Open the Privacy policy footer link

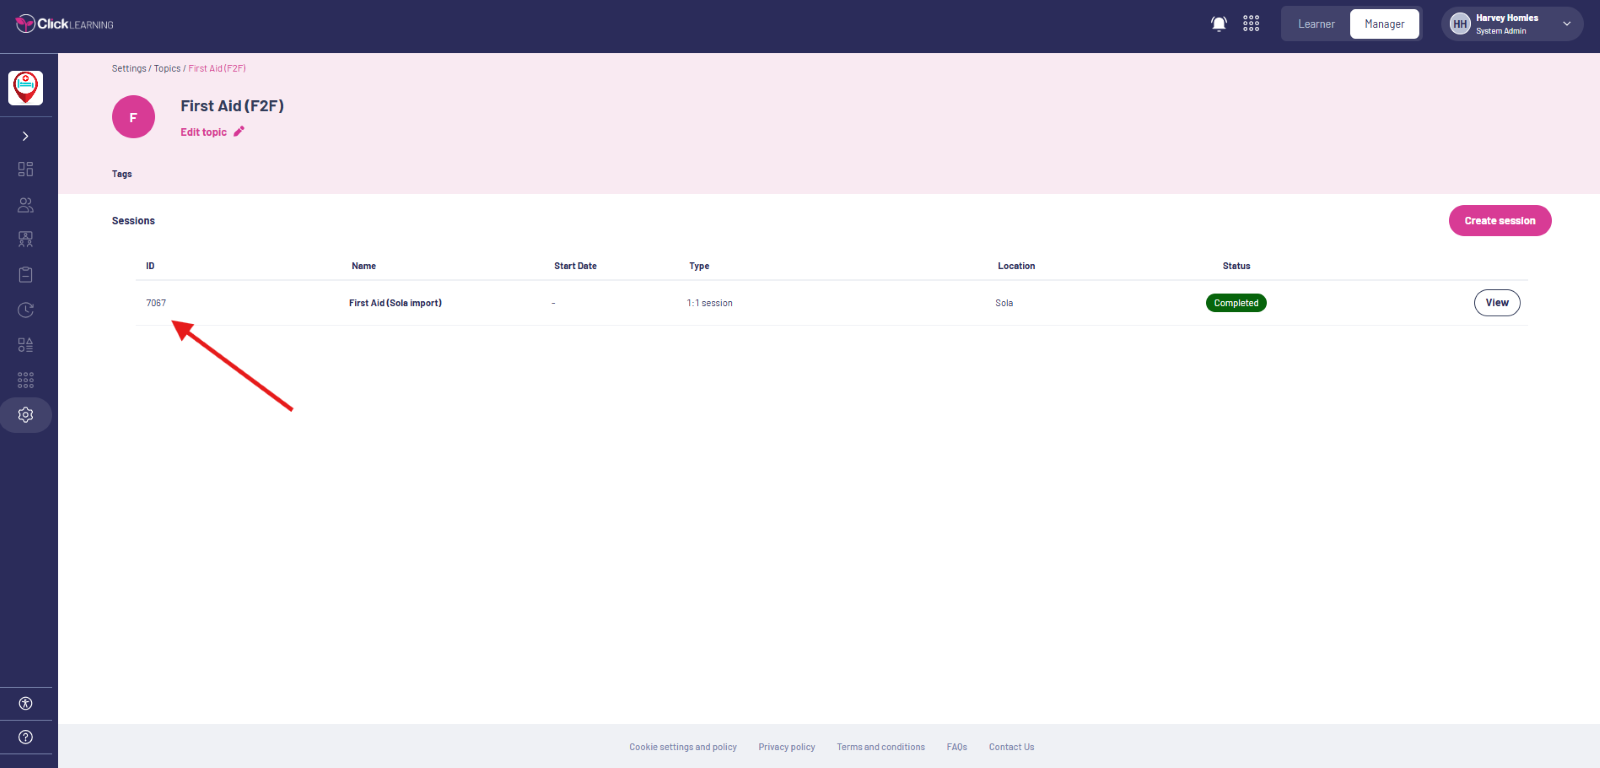coord(786,747)
